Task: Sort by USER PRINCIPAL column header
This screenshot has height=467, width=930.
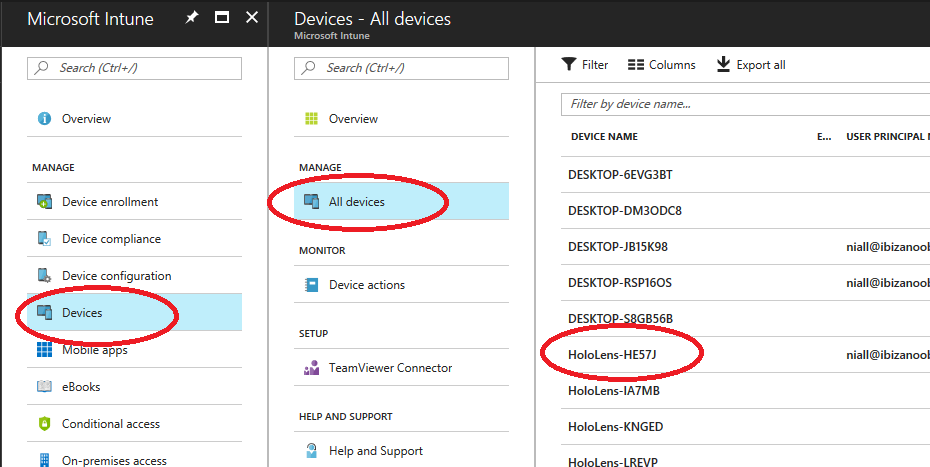Action: (888, 136)
